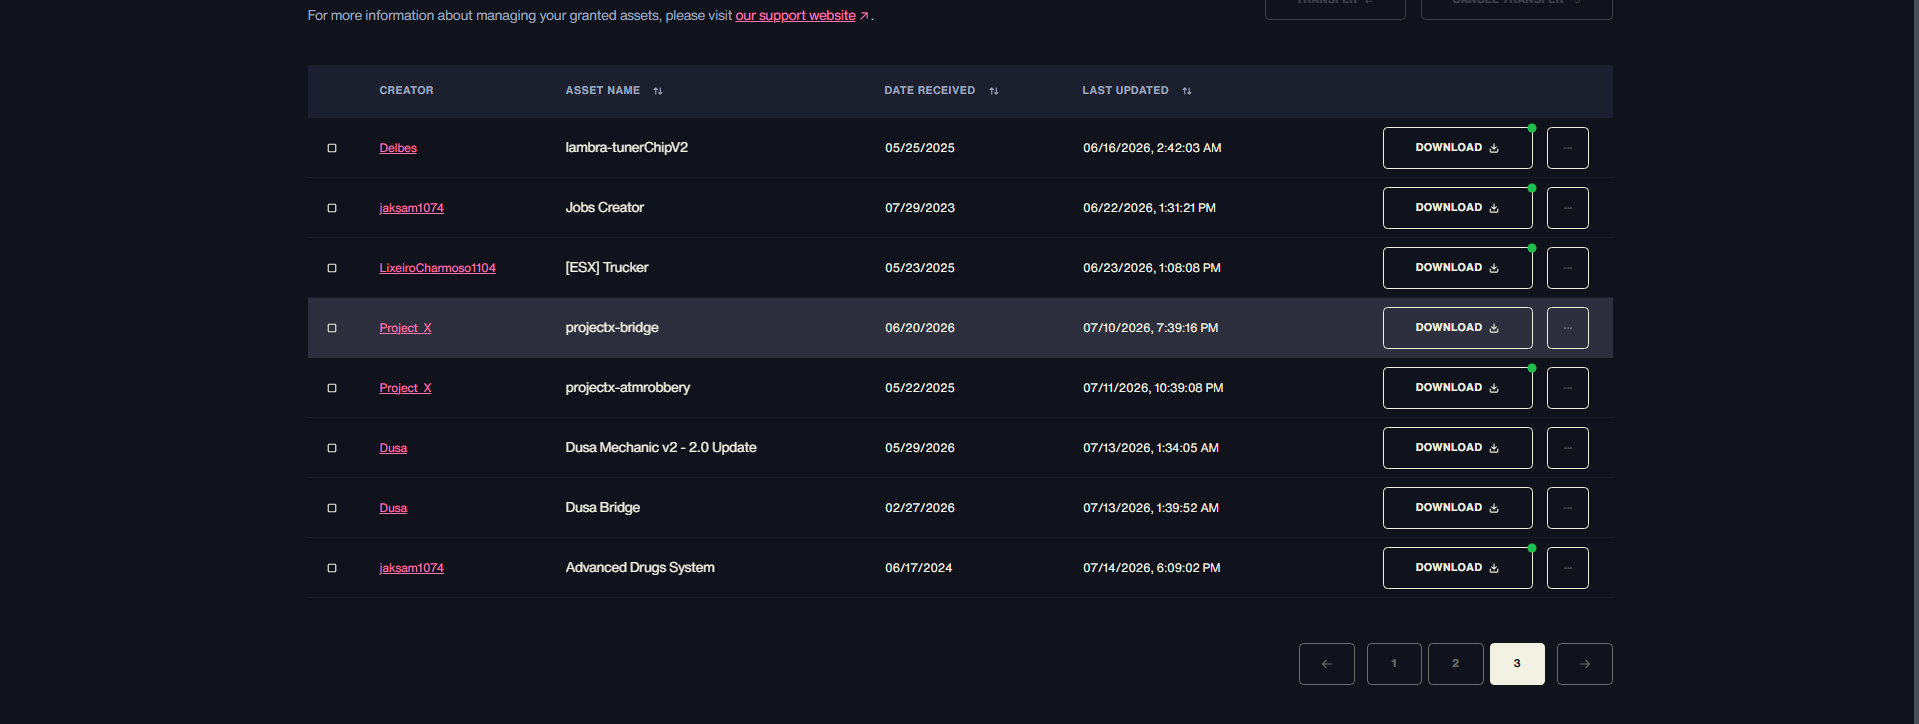This screenshot has width=1919, height=724.
Task: Click last updated 07/10/2026, 7:39:16 PM
Action: coord(1150,328)
